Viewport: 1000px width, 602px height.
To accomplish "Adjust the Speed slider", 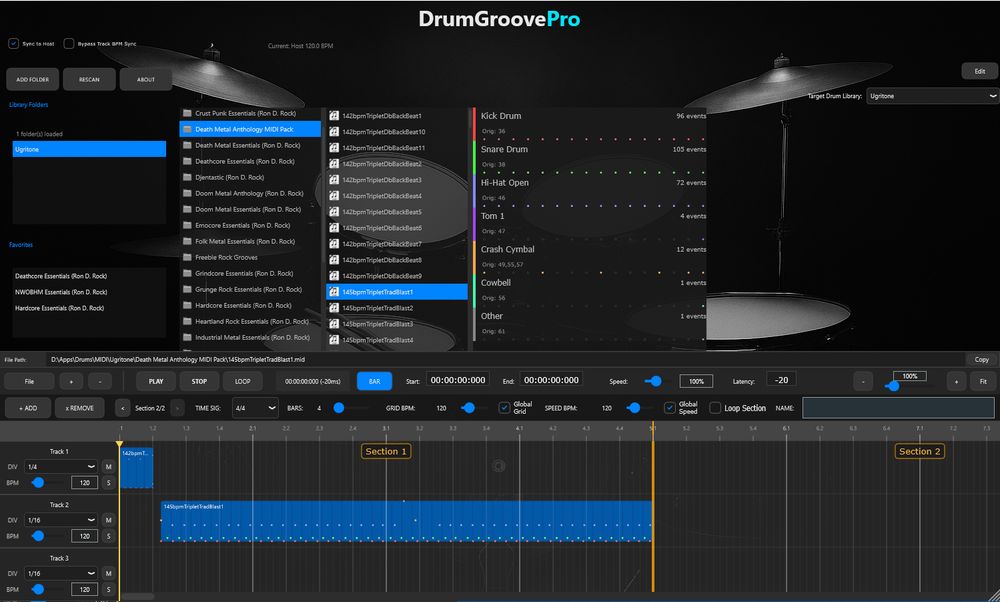I will [x=654, y=381].
